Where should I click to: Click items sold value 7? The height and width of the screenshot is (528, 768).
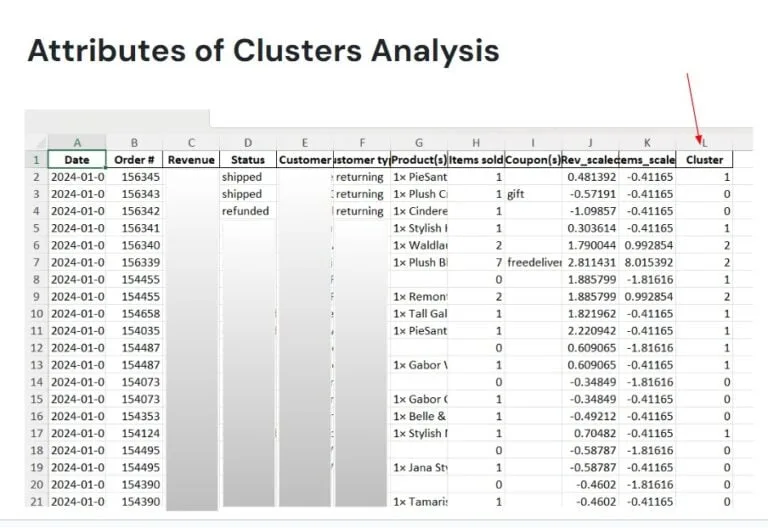pos(476,262)
